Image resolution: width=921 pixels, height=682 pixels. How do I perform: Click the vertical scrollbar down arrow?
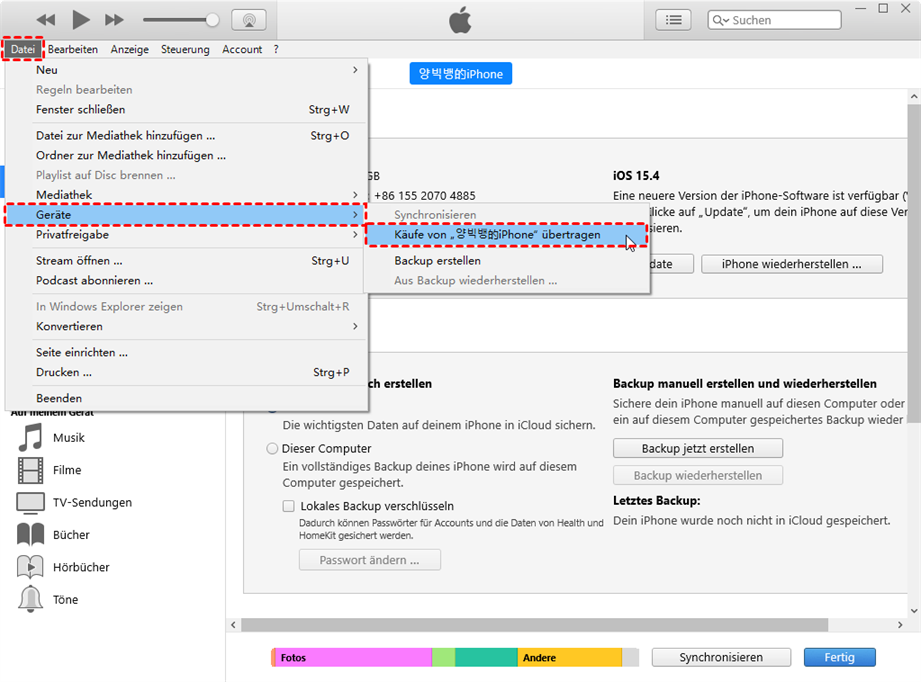point(914,610)
